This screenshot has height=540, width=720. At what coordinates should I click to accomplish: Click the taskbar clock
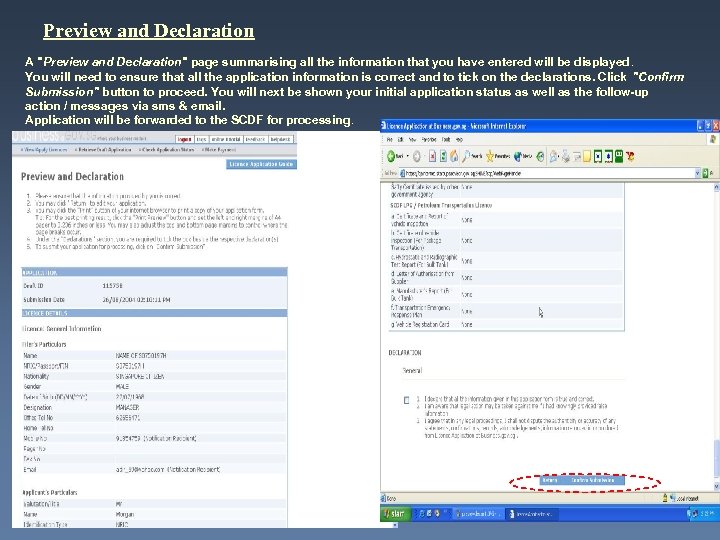point(707,513)
